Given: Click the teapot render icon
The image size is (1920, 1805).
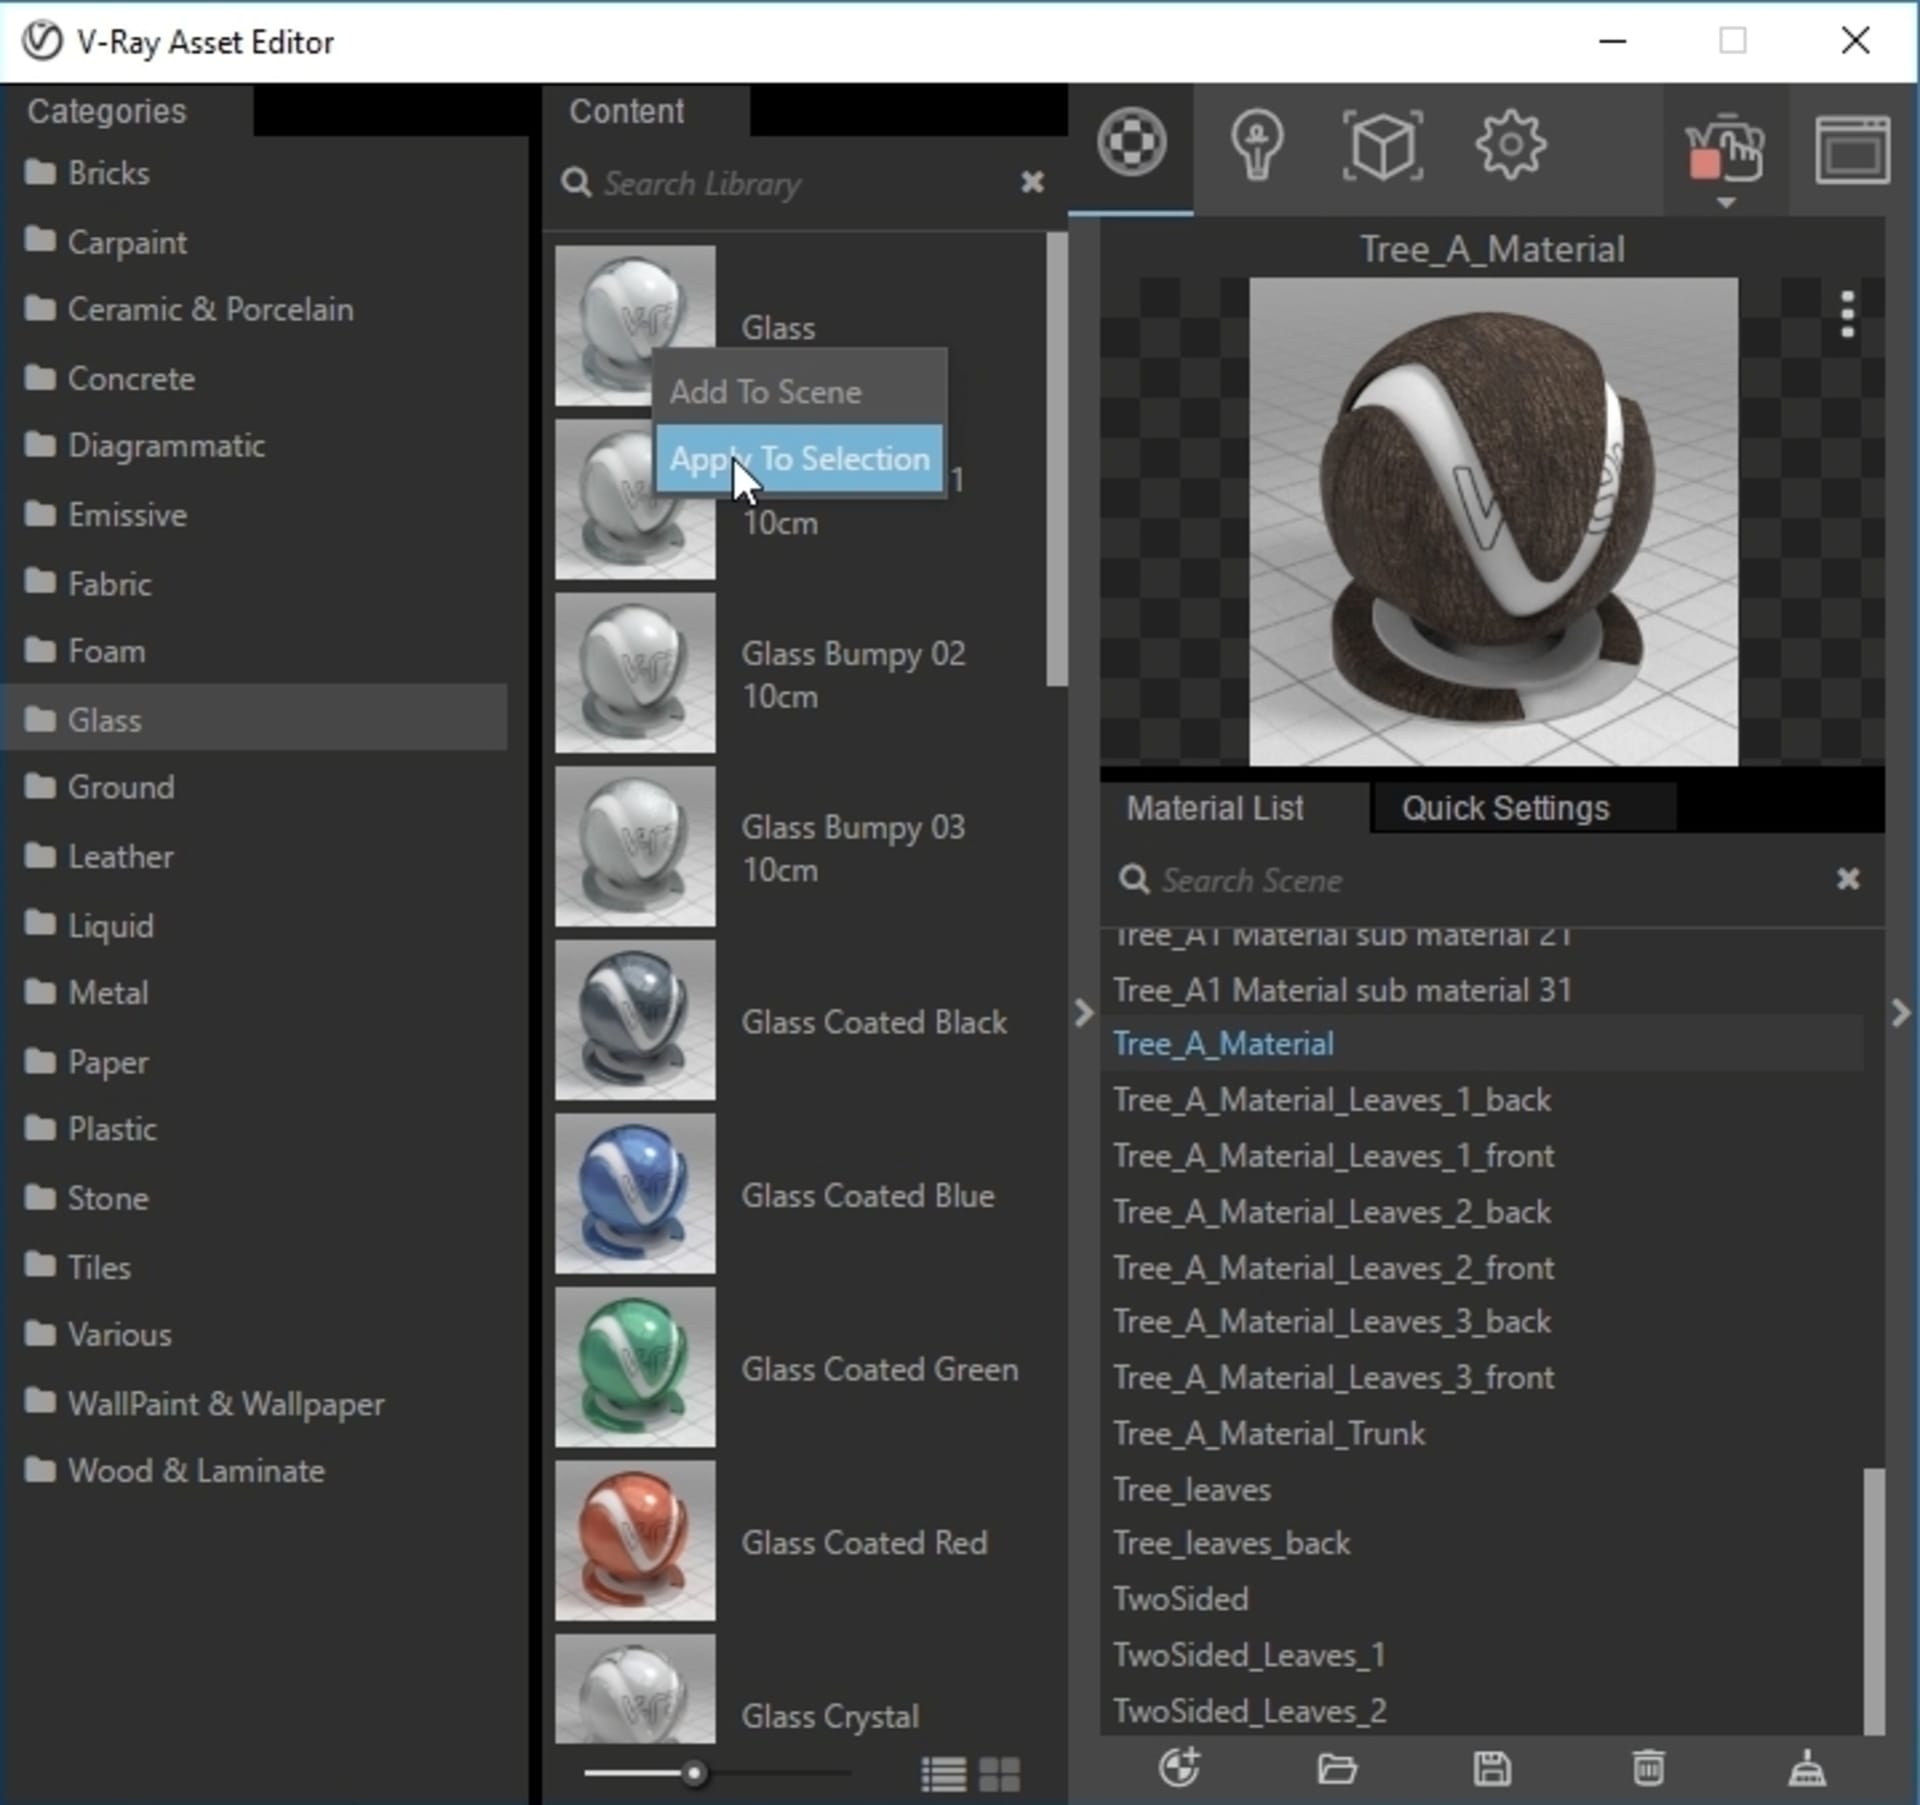Looking at the screenshot, I should 1725,150.
